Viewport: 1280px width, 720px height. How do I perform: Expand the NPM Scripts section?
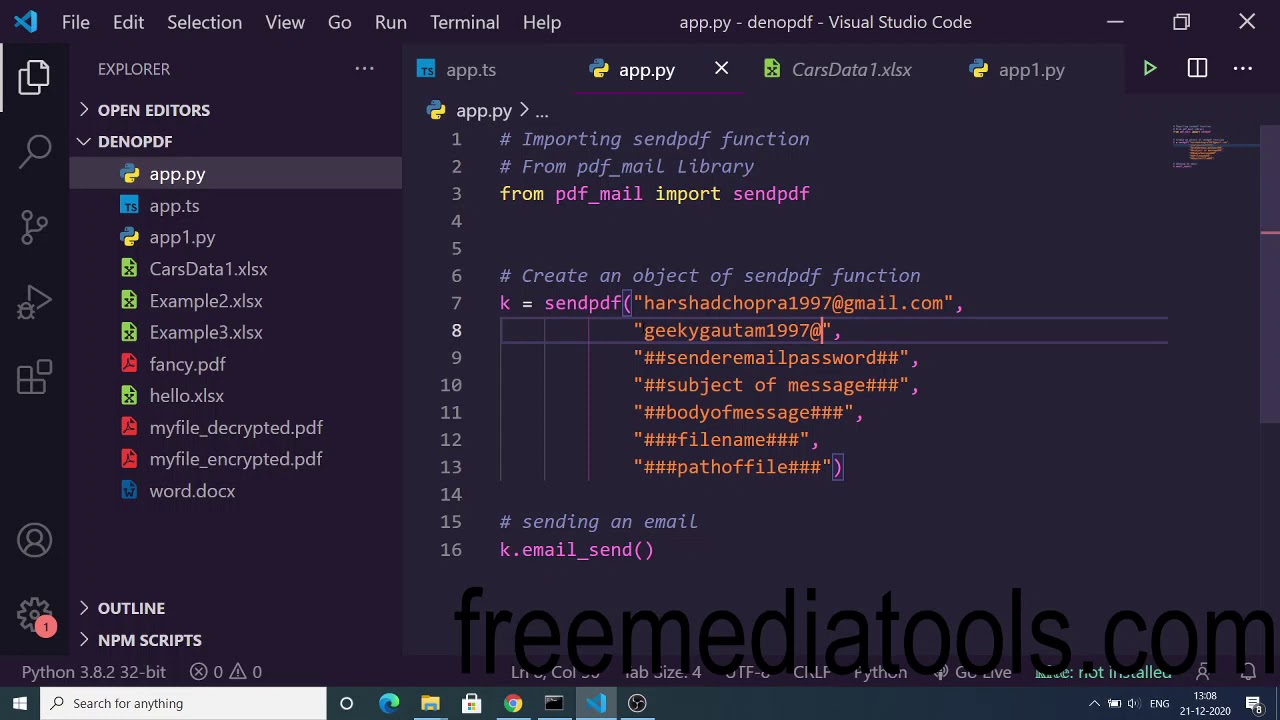(x=149, y=640)
